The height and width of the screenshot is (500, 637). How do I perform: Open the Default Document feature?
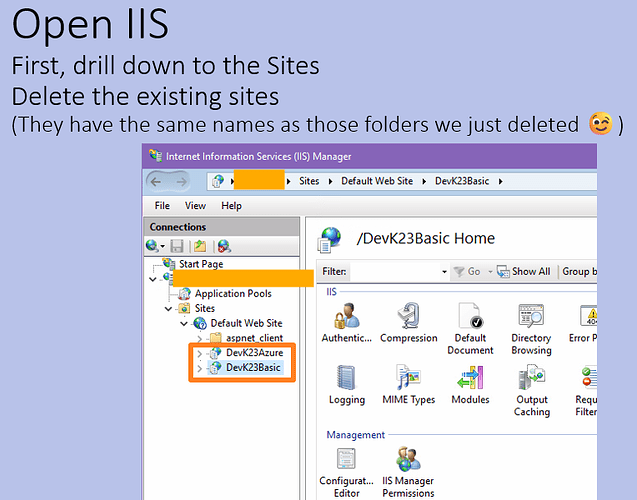pyautogui.click(x=470, y=329)
